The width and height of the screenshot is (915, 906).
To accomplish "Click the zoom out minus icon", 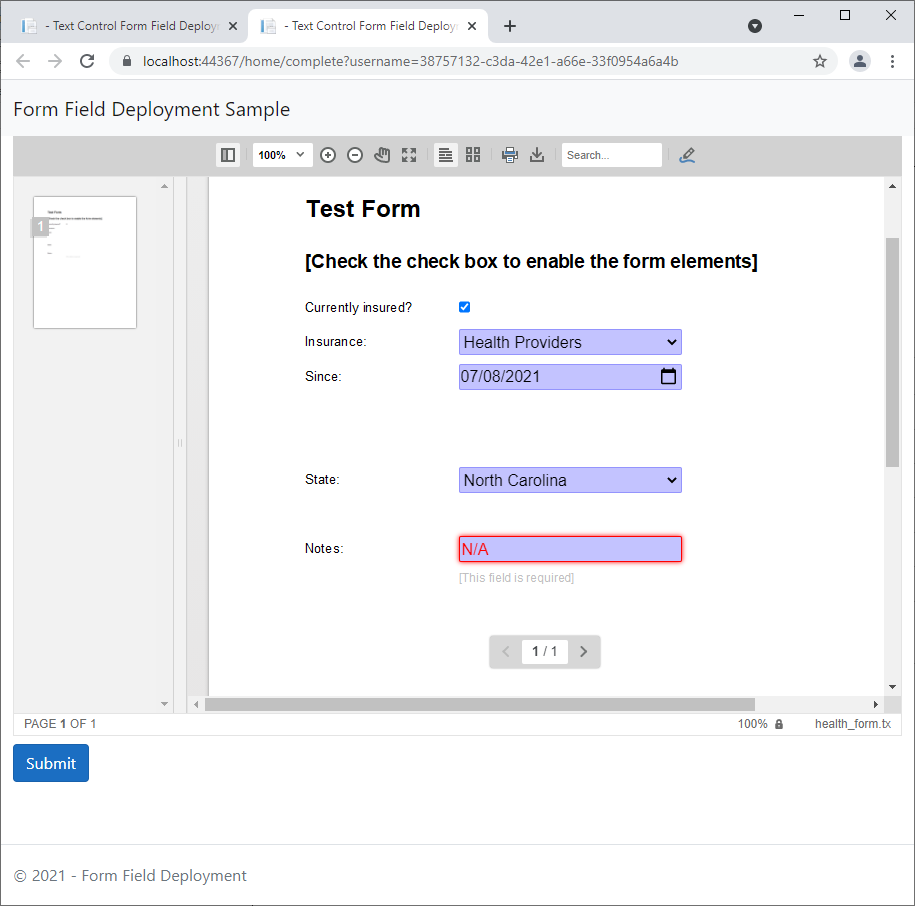I will click(x=355, y=155).
